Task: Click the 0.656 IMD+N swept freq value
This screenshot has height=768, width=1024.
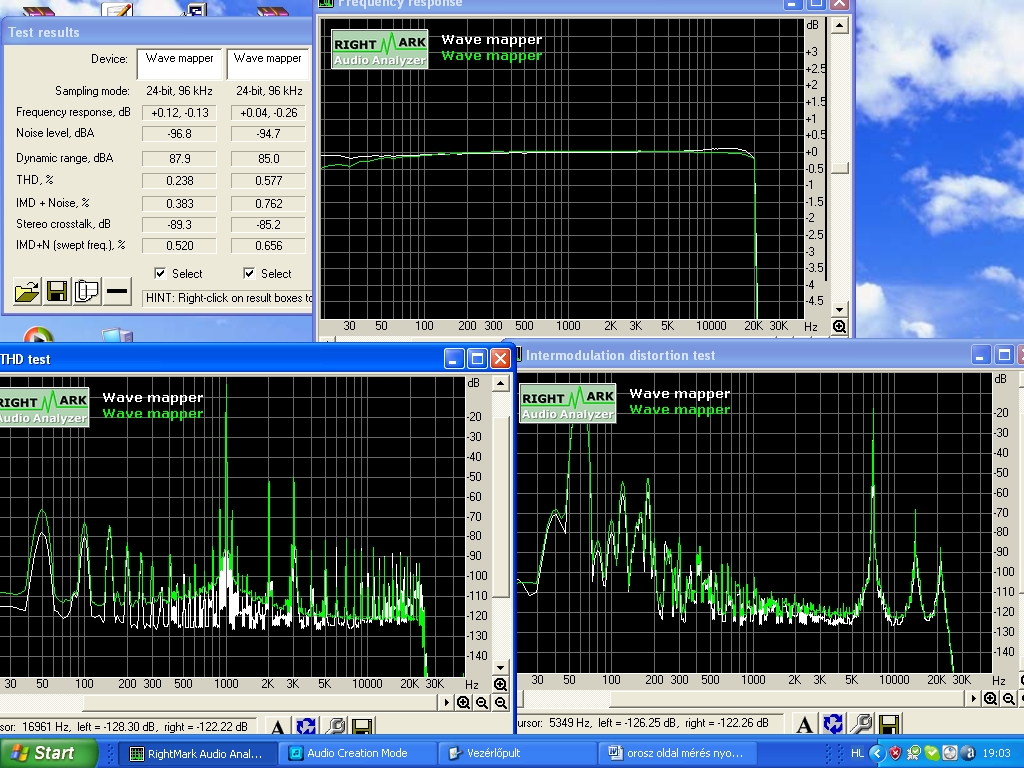Action: (268, 246)
